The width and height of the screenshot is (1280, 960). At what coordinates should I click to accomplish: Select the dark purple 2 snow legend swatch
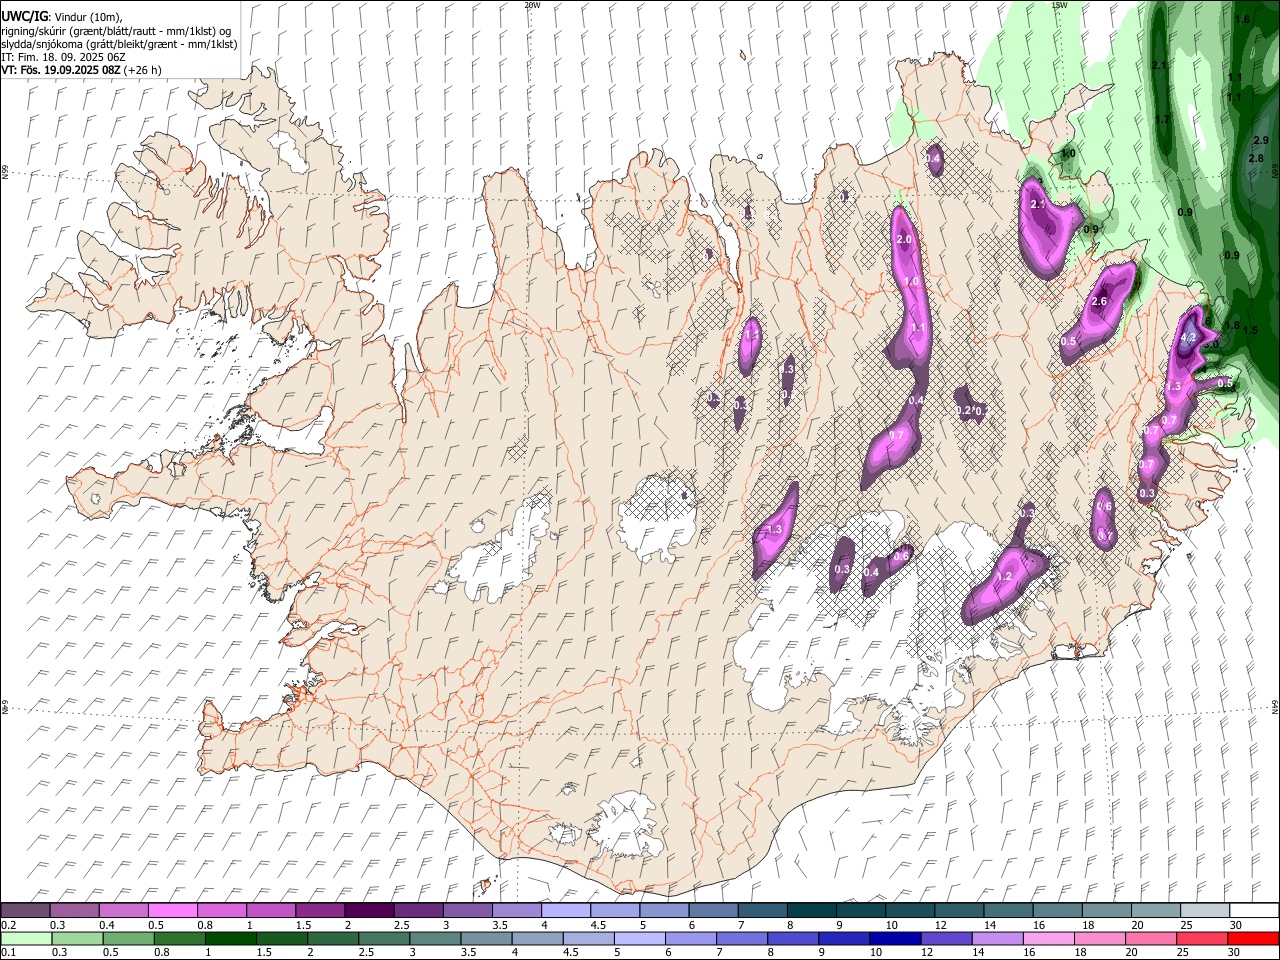pos(369,910)
